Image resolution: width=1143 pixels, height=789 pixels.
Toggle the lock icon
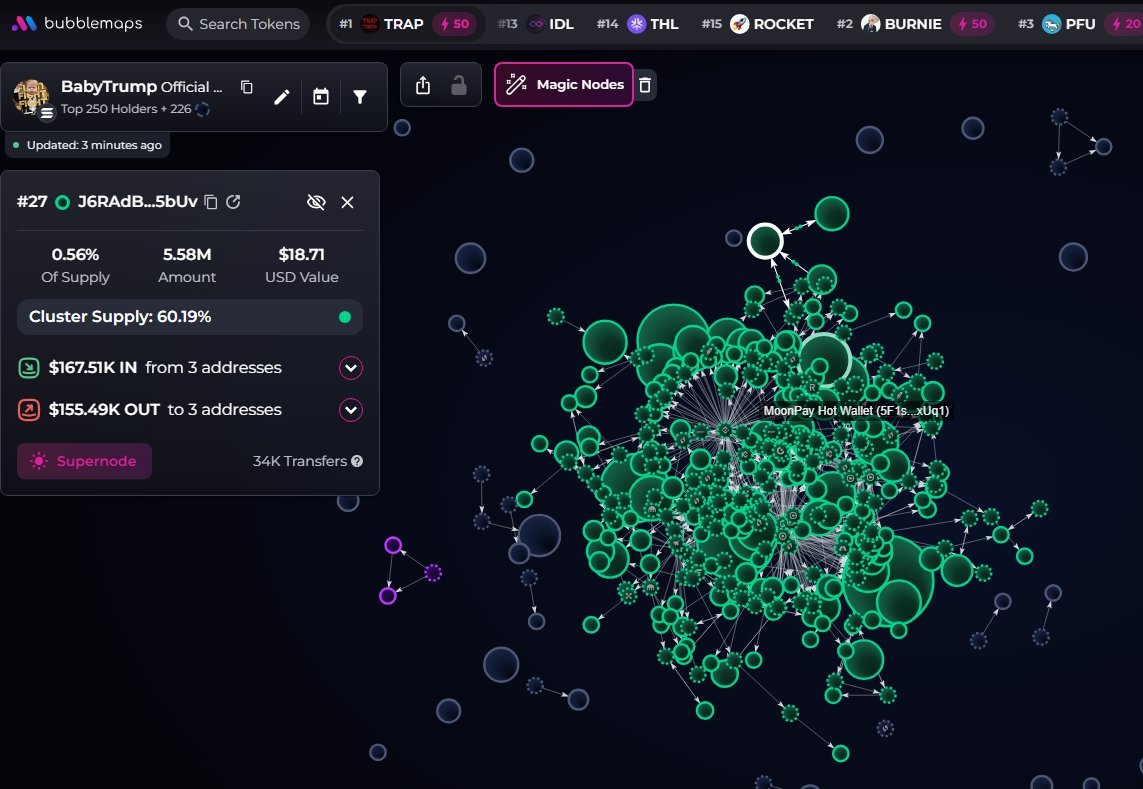pos(459,85)
